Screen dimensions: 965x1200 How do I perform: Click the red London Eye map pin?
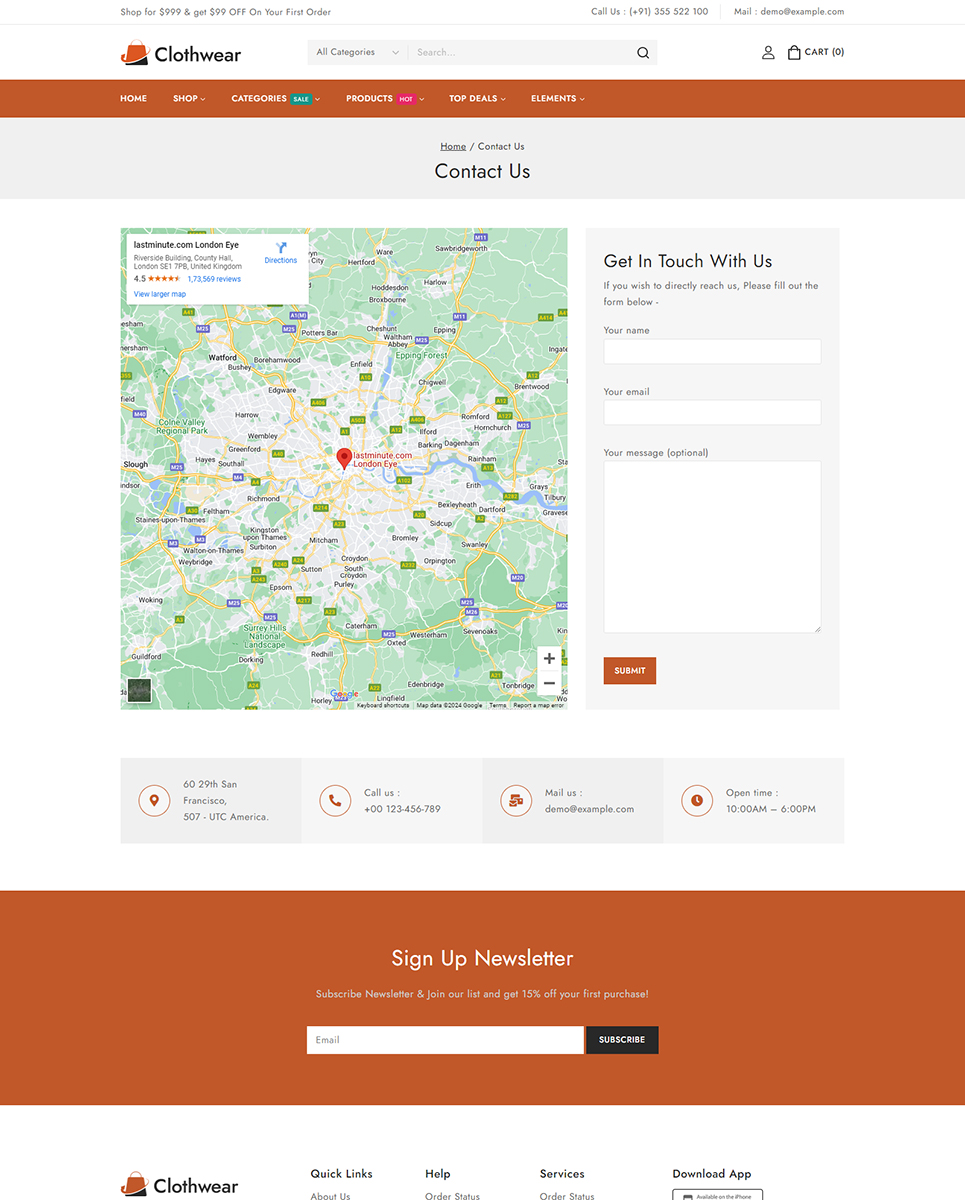(344, 458)
